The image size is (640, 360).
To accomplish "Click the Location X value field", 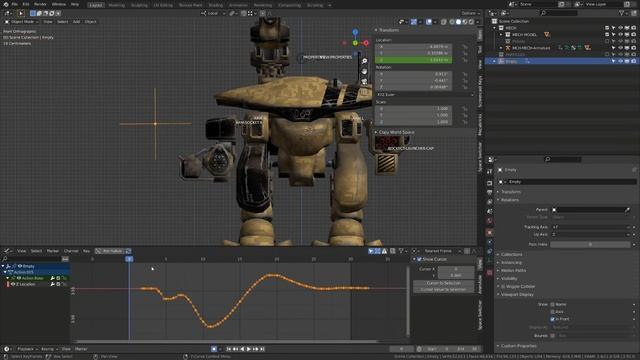I will pyautogui.click(x=413, y=47).
